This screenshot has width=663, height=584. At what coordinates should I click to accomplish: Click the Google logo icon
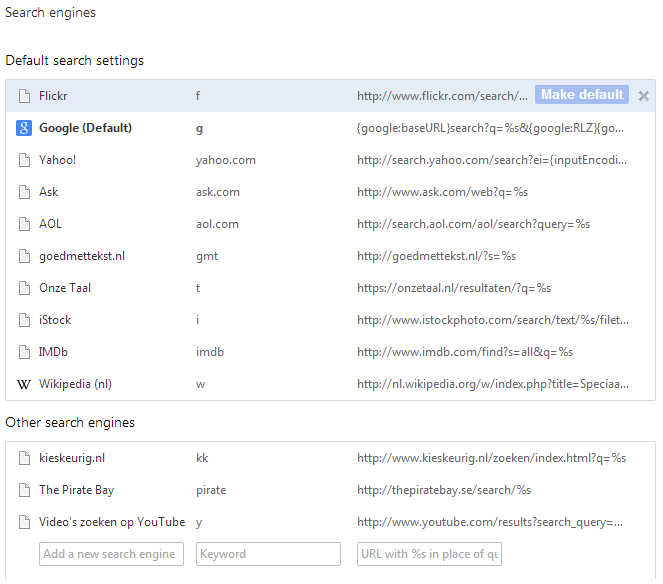point(24,128)
